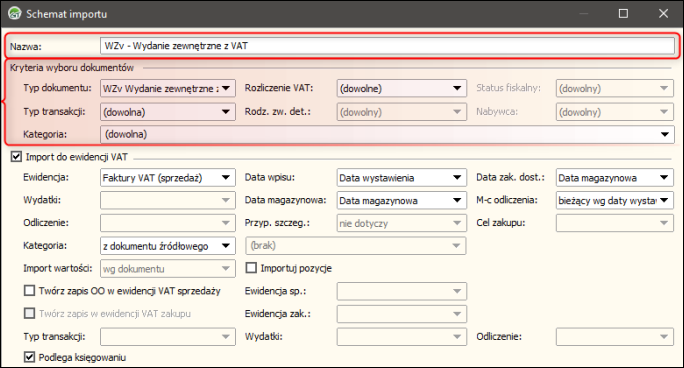
Task: Open Kategoria z dokumentu źródłowego dropdown
Action: pyautogui.click(x=168, y=246)
